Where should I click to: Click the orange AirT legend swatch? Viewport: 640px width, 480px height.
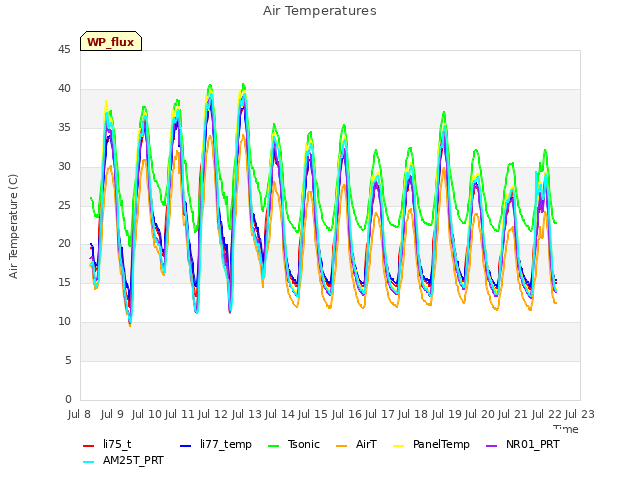[342, 446]
